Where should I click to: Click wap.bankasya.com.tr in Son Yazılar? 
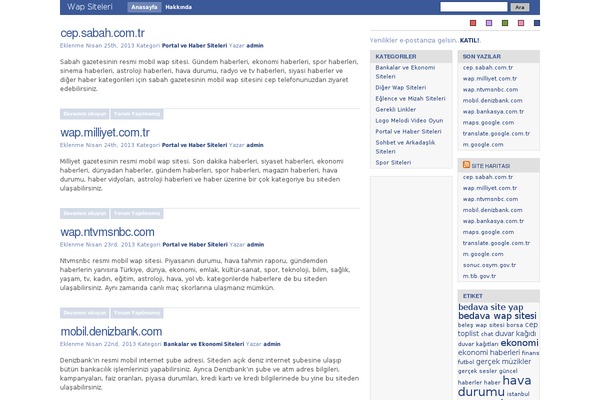[x=493, y=112]
